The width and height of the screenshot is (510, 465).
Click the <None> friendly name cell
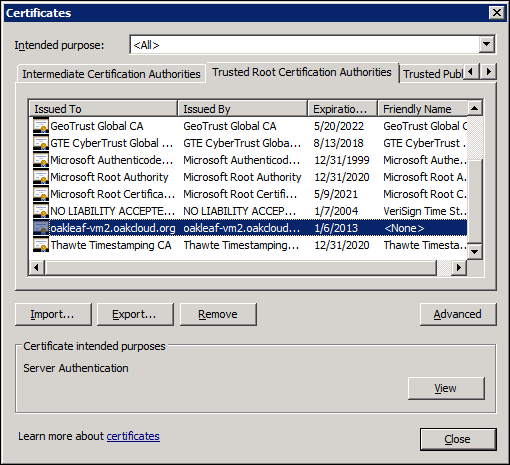click(x=404, y=228)
